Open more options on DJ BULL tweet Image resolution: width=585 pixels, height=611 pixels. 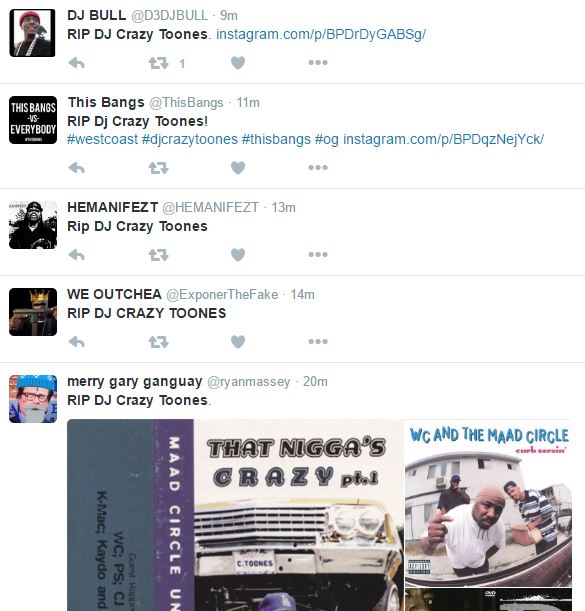pos(318,62)
